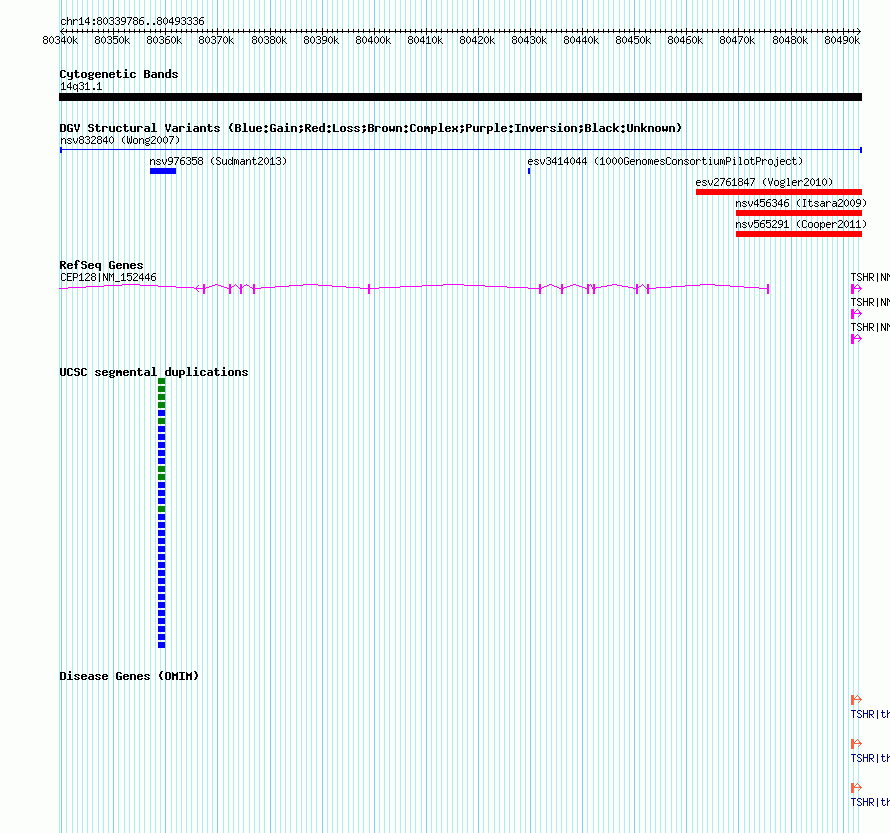Click the Cytogenetic Bands track title
This screenshot has height=833, width=890.
pyautogui.click(x=119, y=74)
